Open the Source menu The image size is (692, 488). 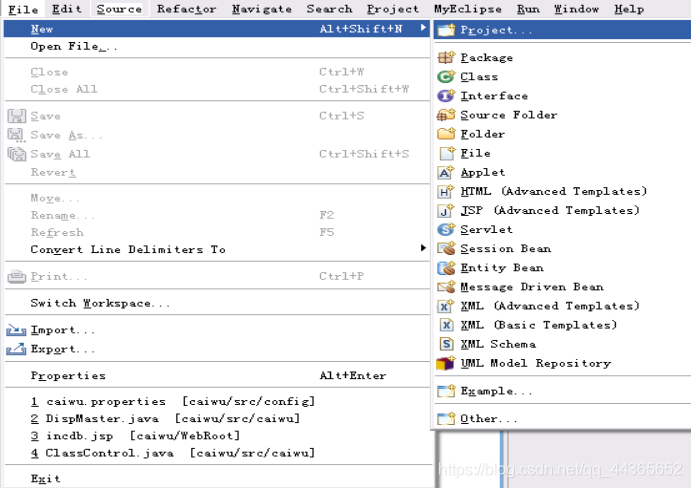[119, 9]
